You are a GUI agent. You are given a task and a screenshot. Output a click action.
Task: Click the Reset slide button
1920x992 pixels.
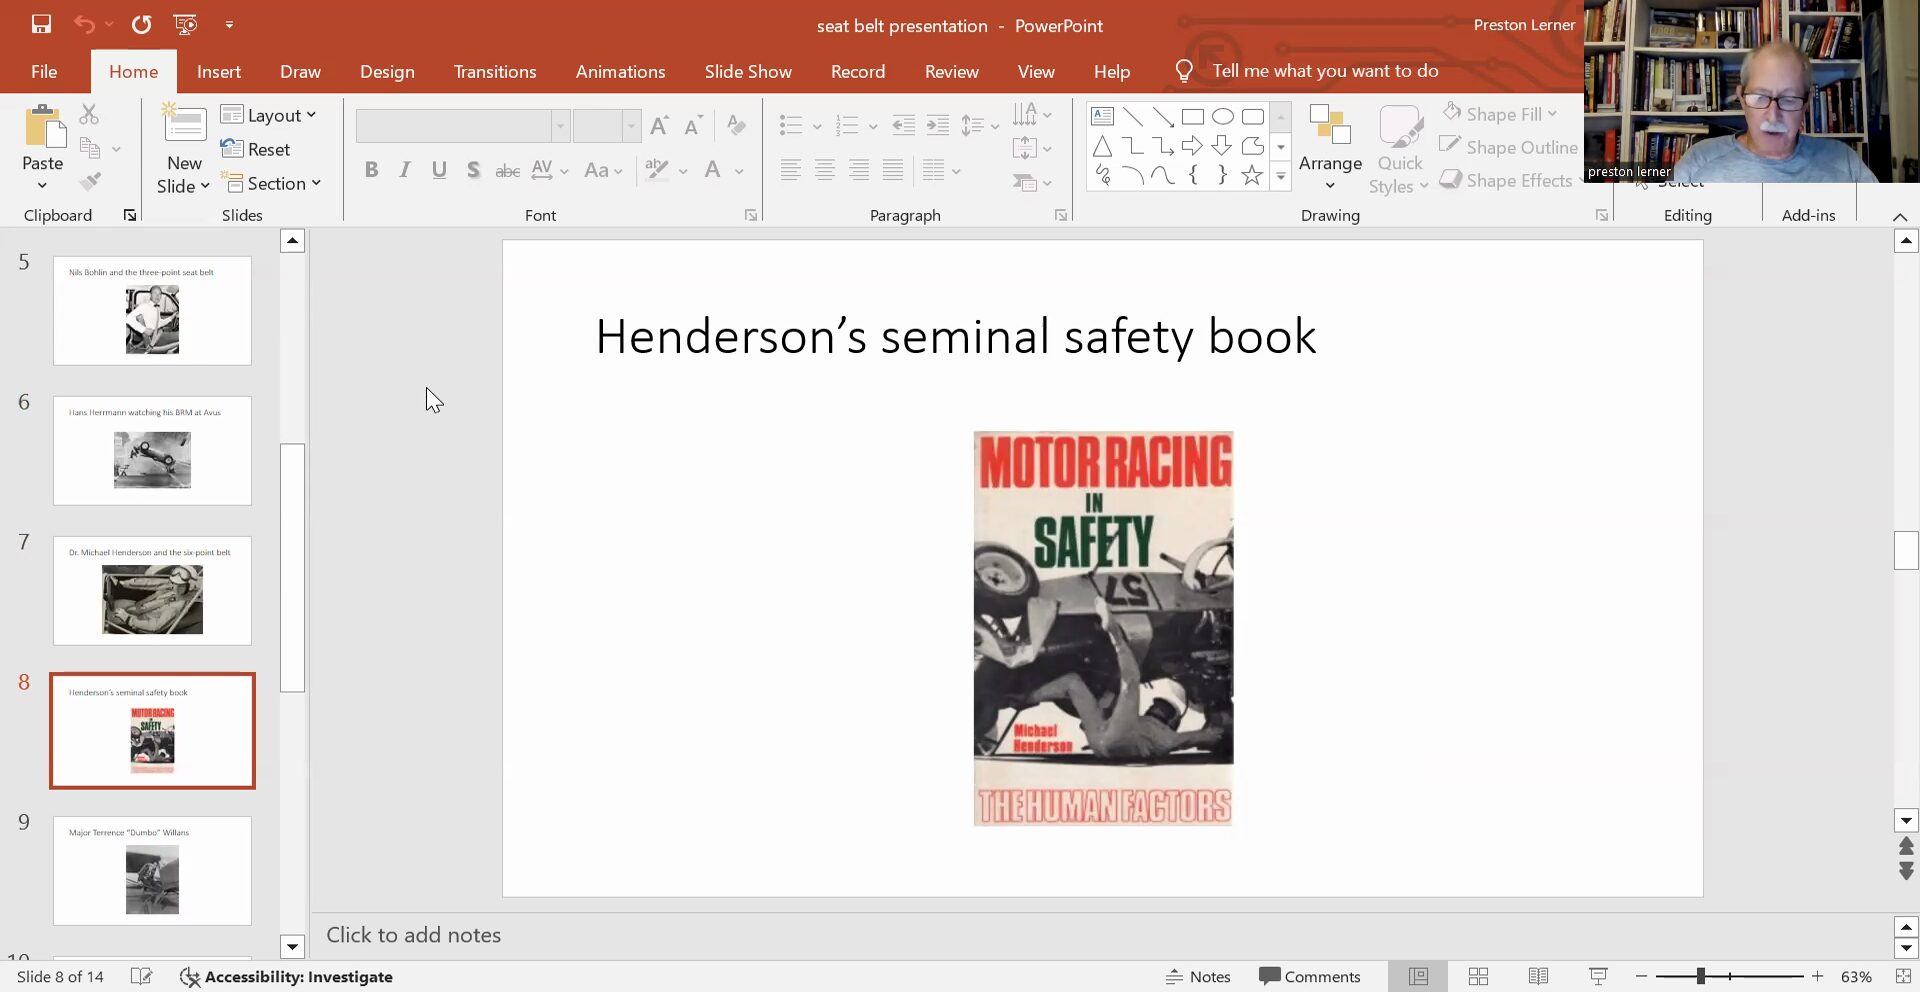256,149
